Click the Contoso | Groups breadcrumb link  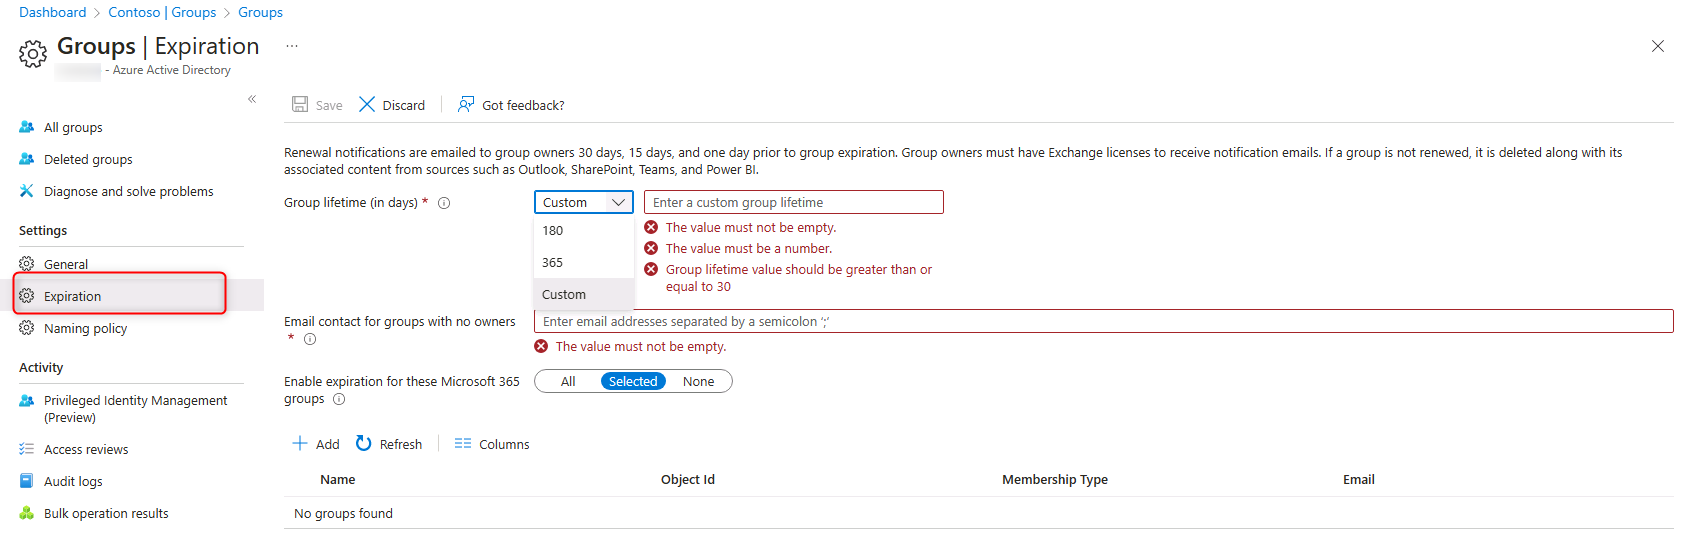click(x=162, y=12)
